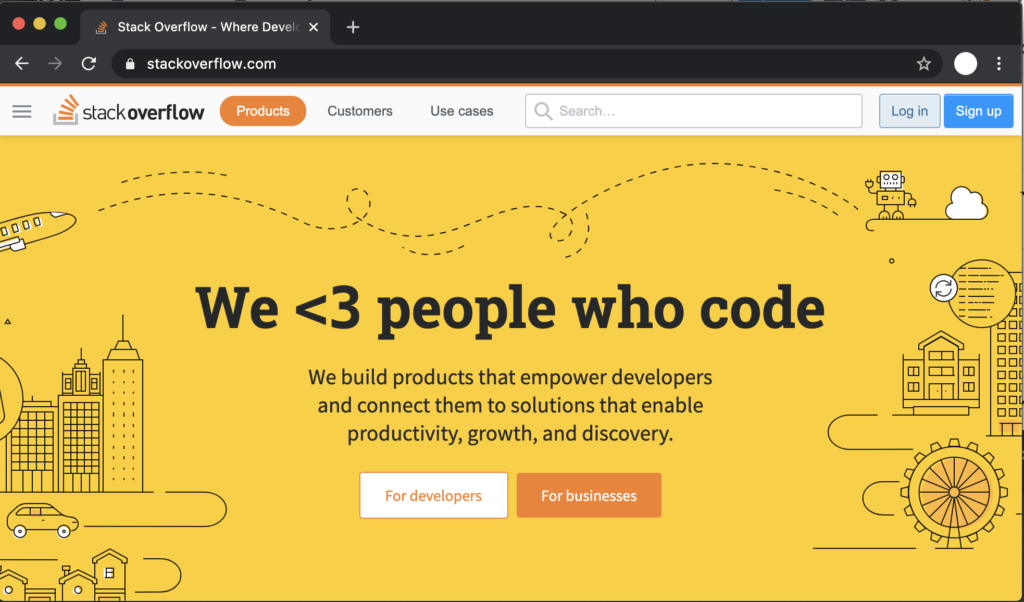Click the forward navigation arrow
The width and height of the screenshot is (1024, 602).
(x=54, y=63)
